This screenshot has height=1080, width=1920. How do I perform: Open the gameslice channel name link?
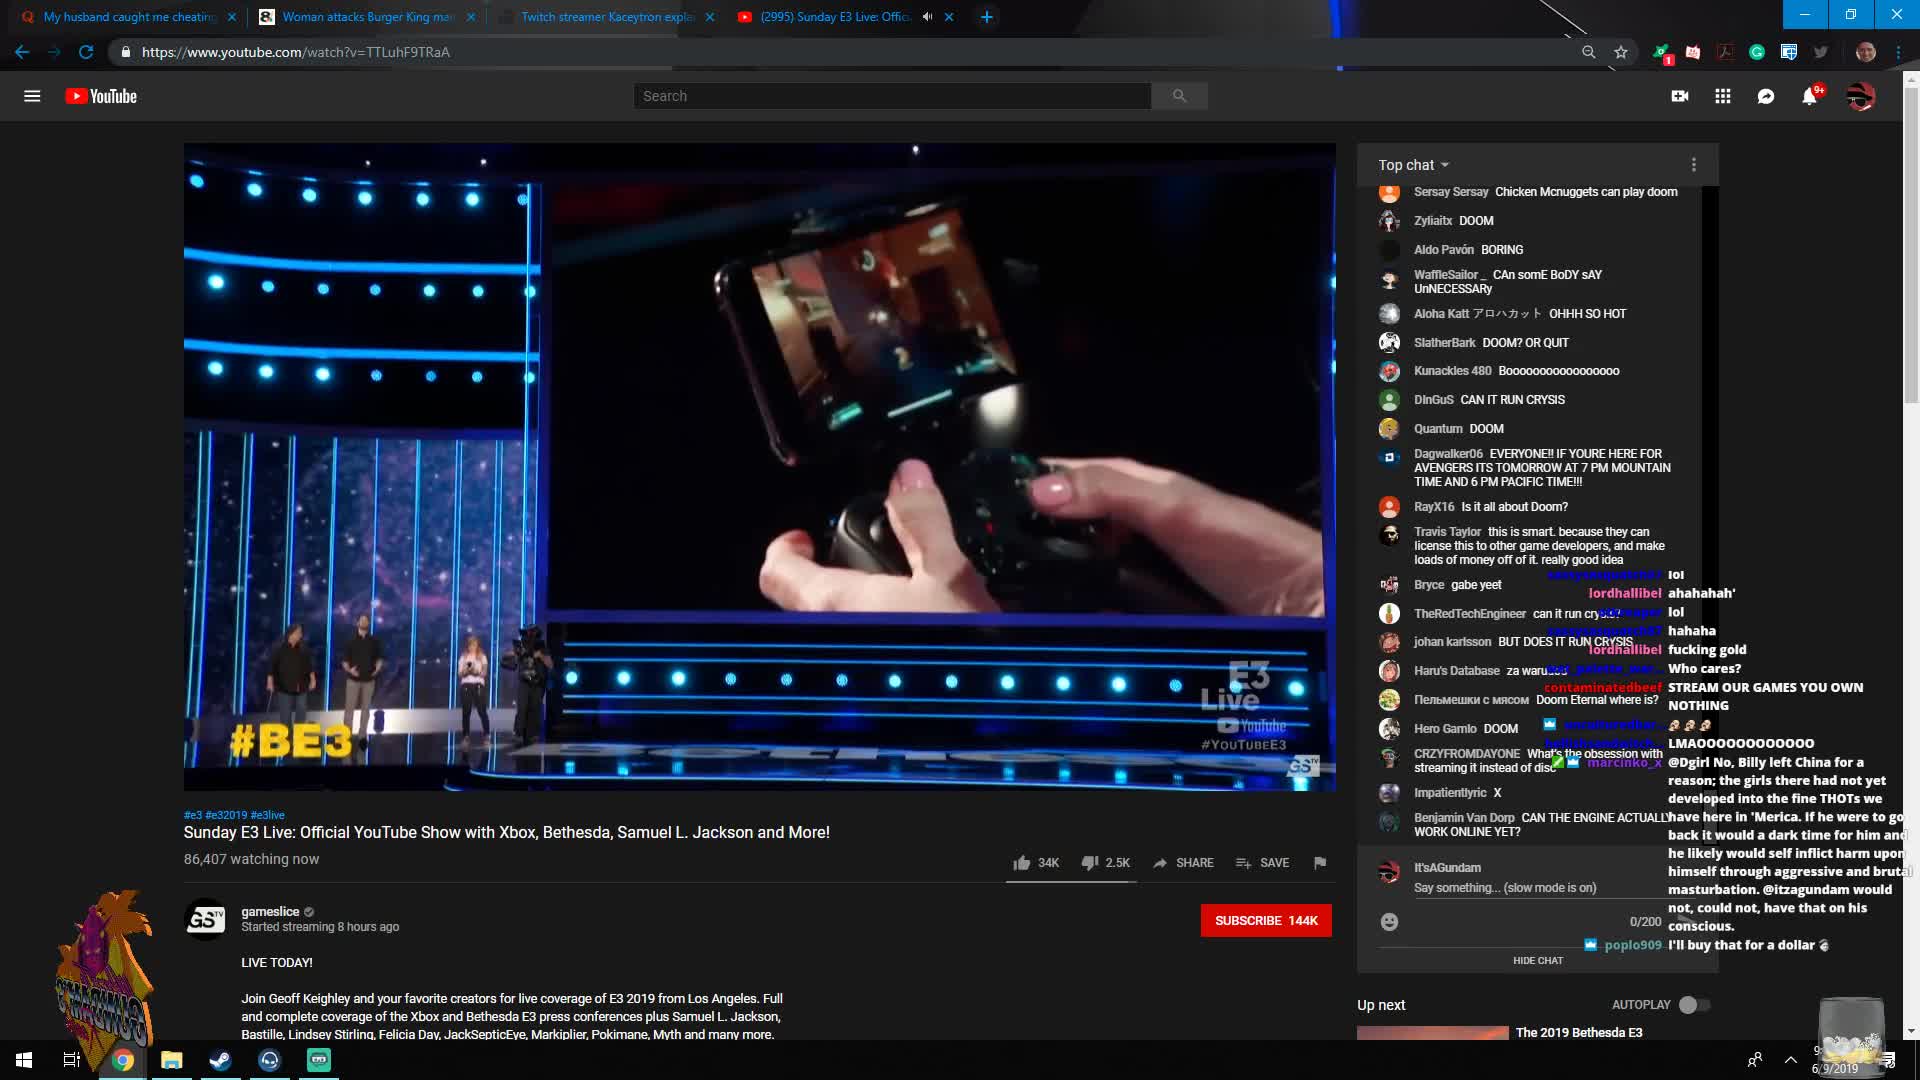[270, 912]
